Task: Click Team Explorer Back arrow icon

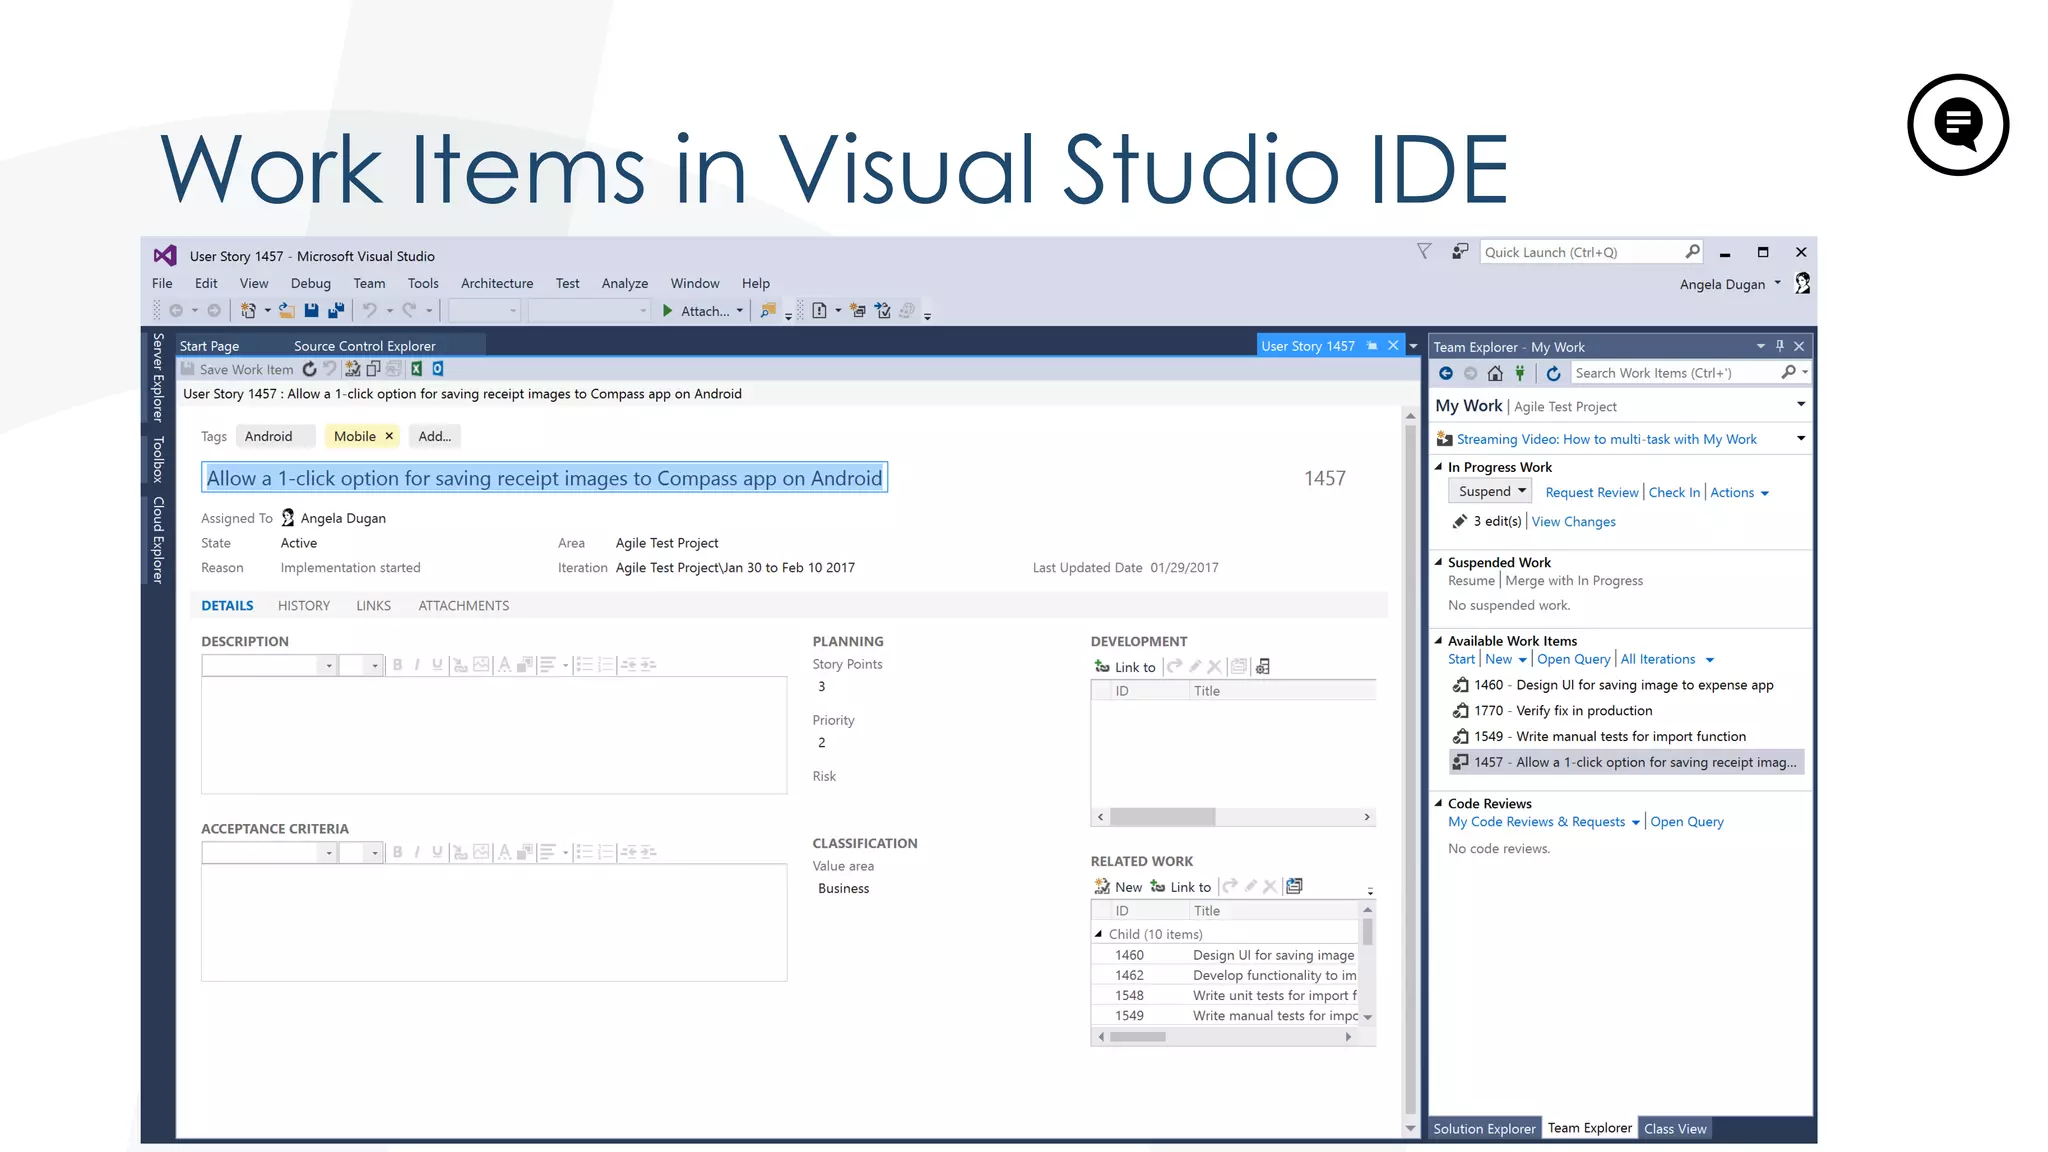Action: pyautogui.click(x=1446, y=373)
